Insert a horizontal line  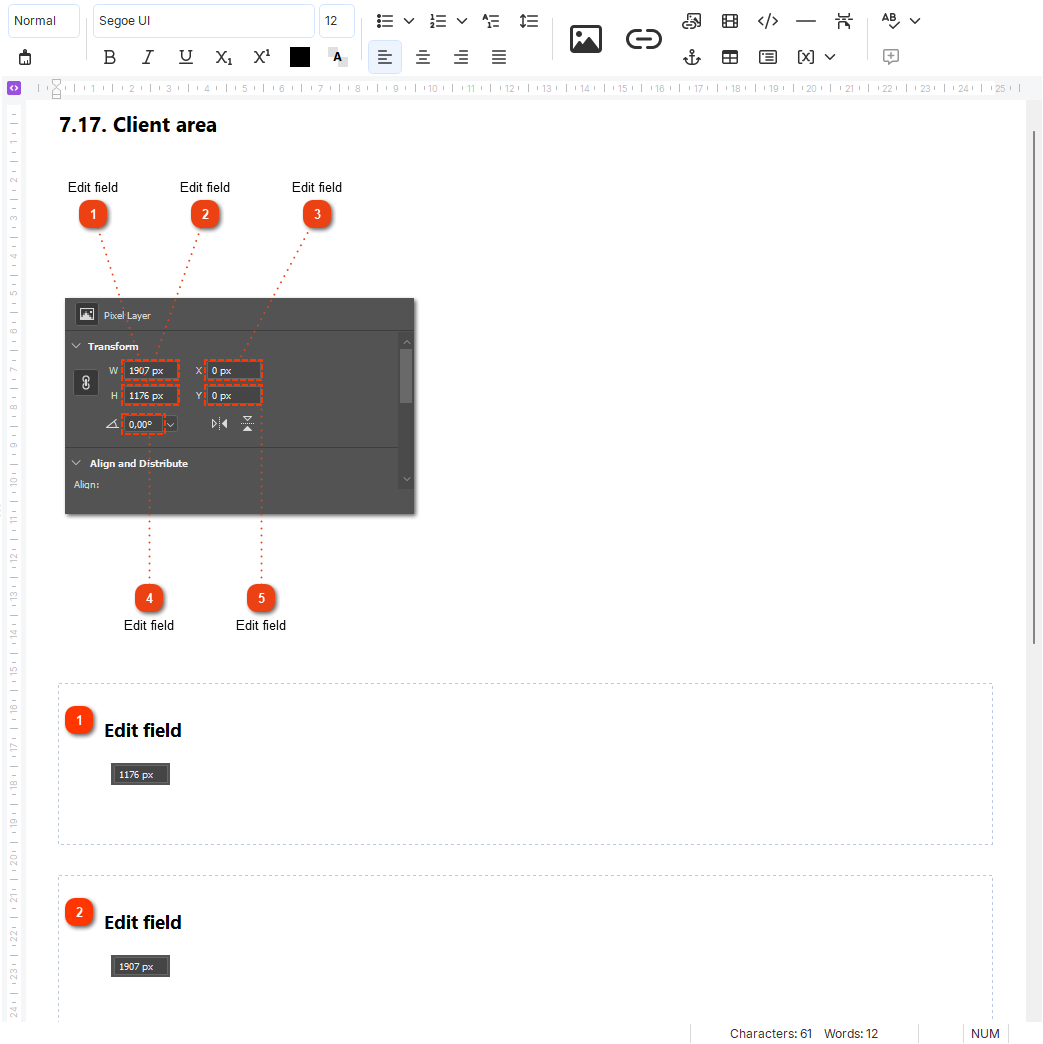click(806, 21)
